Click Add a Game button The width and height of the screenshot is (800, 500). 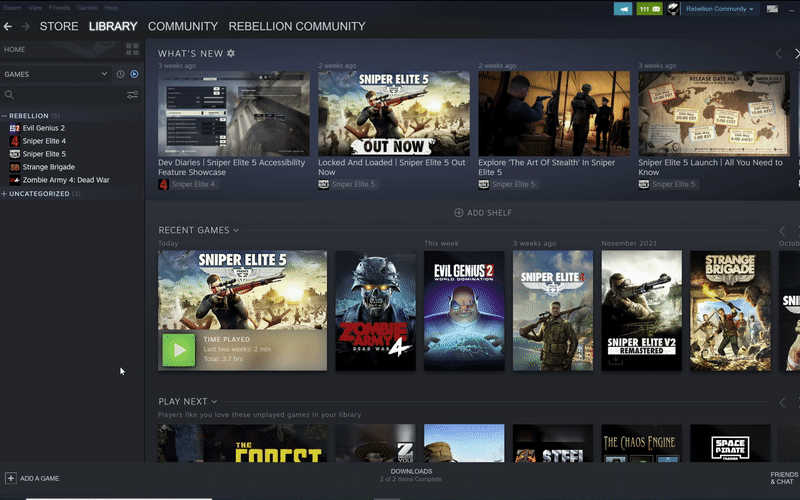(x=32, y=478)
